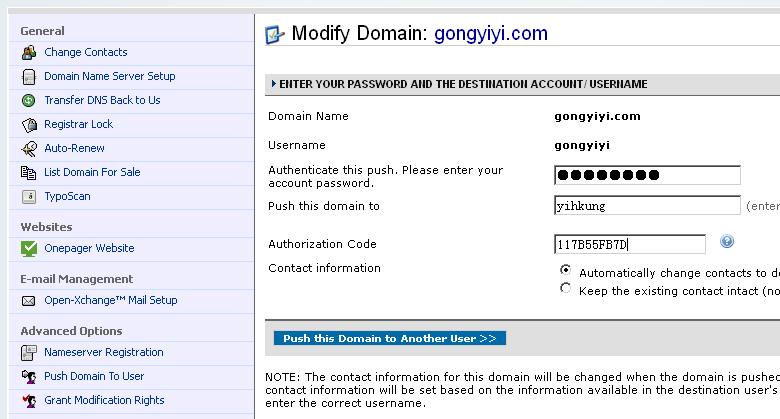Open Authorization Code help icon
The image size is (780, 419).
(x=727, y=241)
